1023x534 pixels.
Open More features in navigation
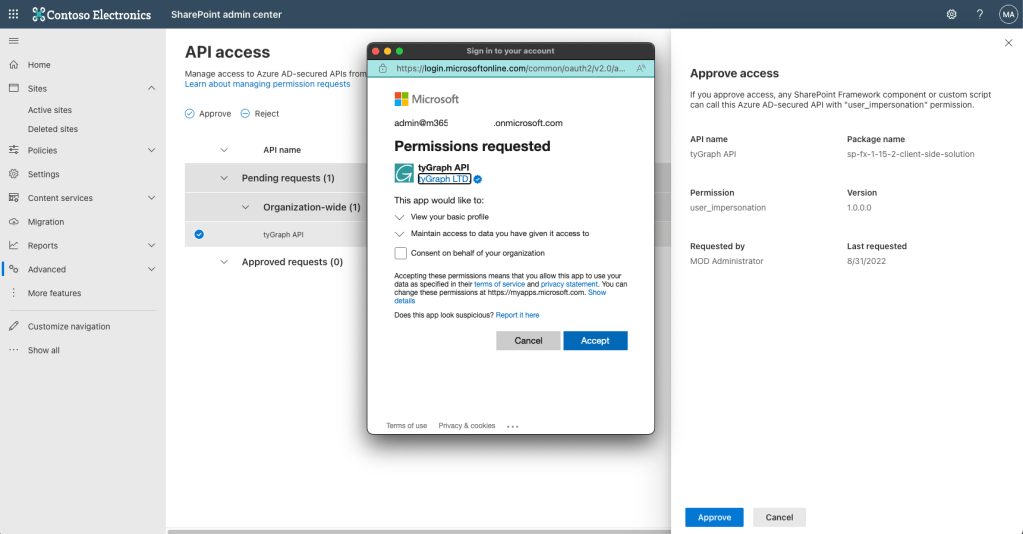54,293
